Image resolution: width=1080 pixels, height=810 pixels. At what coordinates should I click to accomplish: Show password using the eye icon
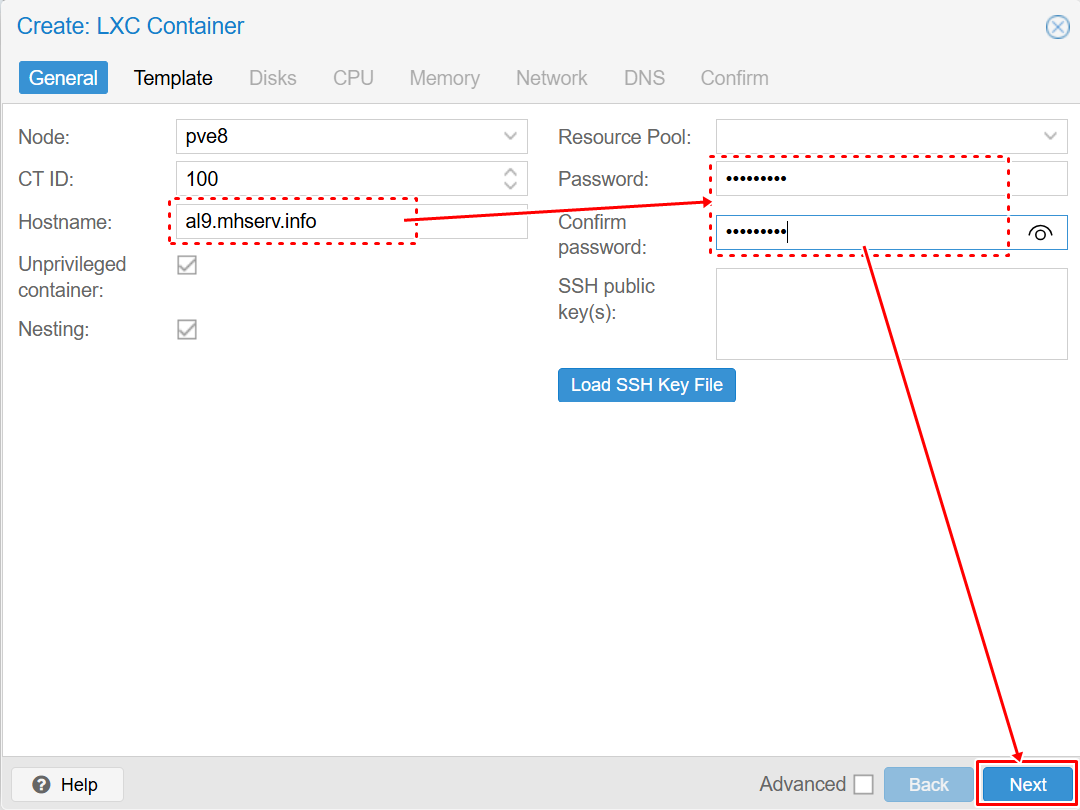point(1040,233)
